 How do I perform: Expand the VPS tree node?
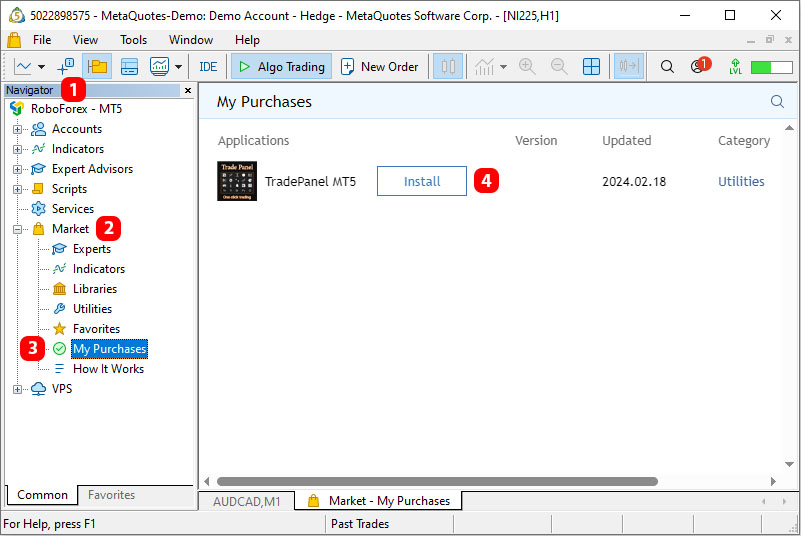17,389
